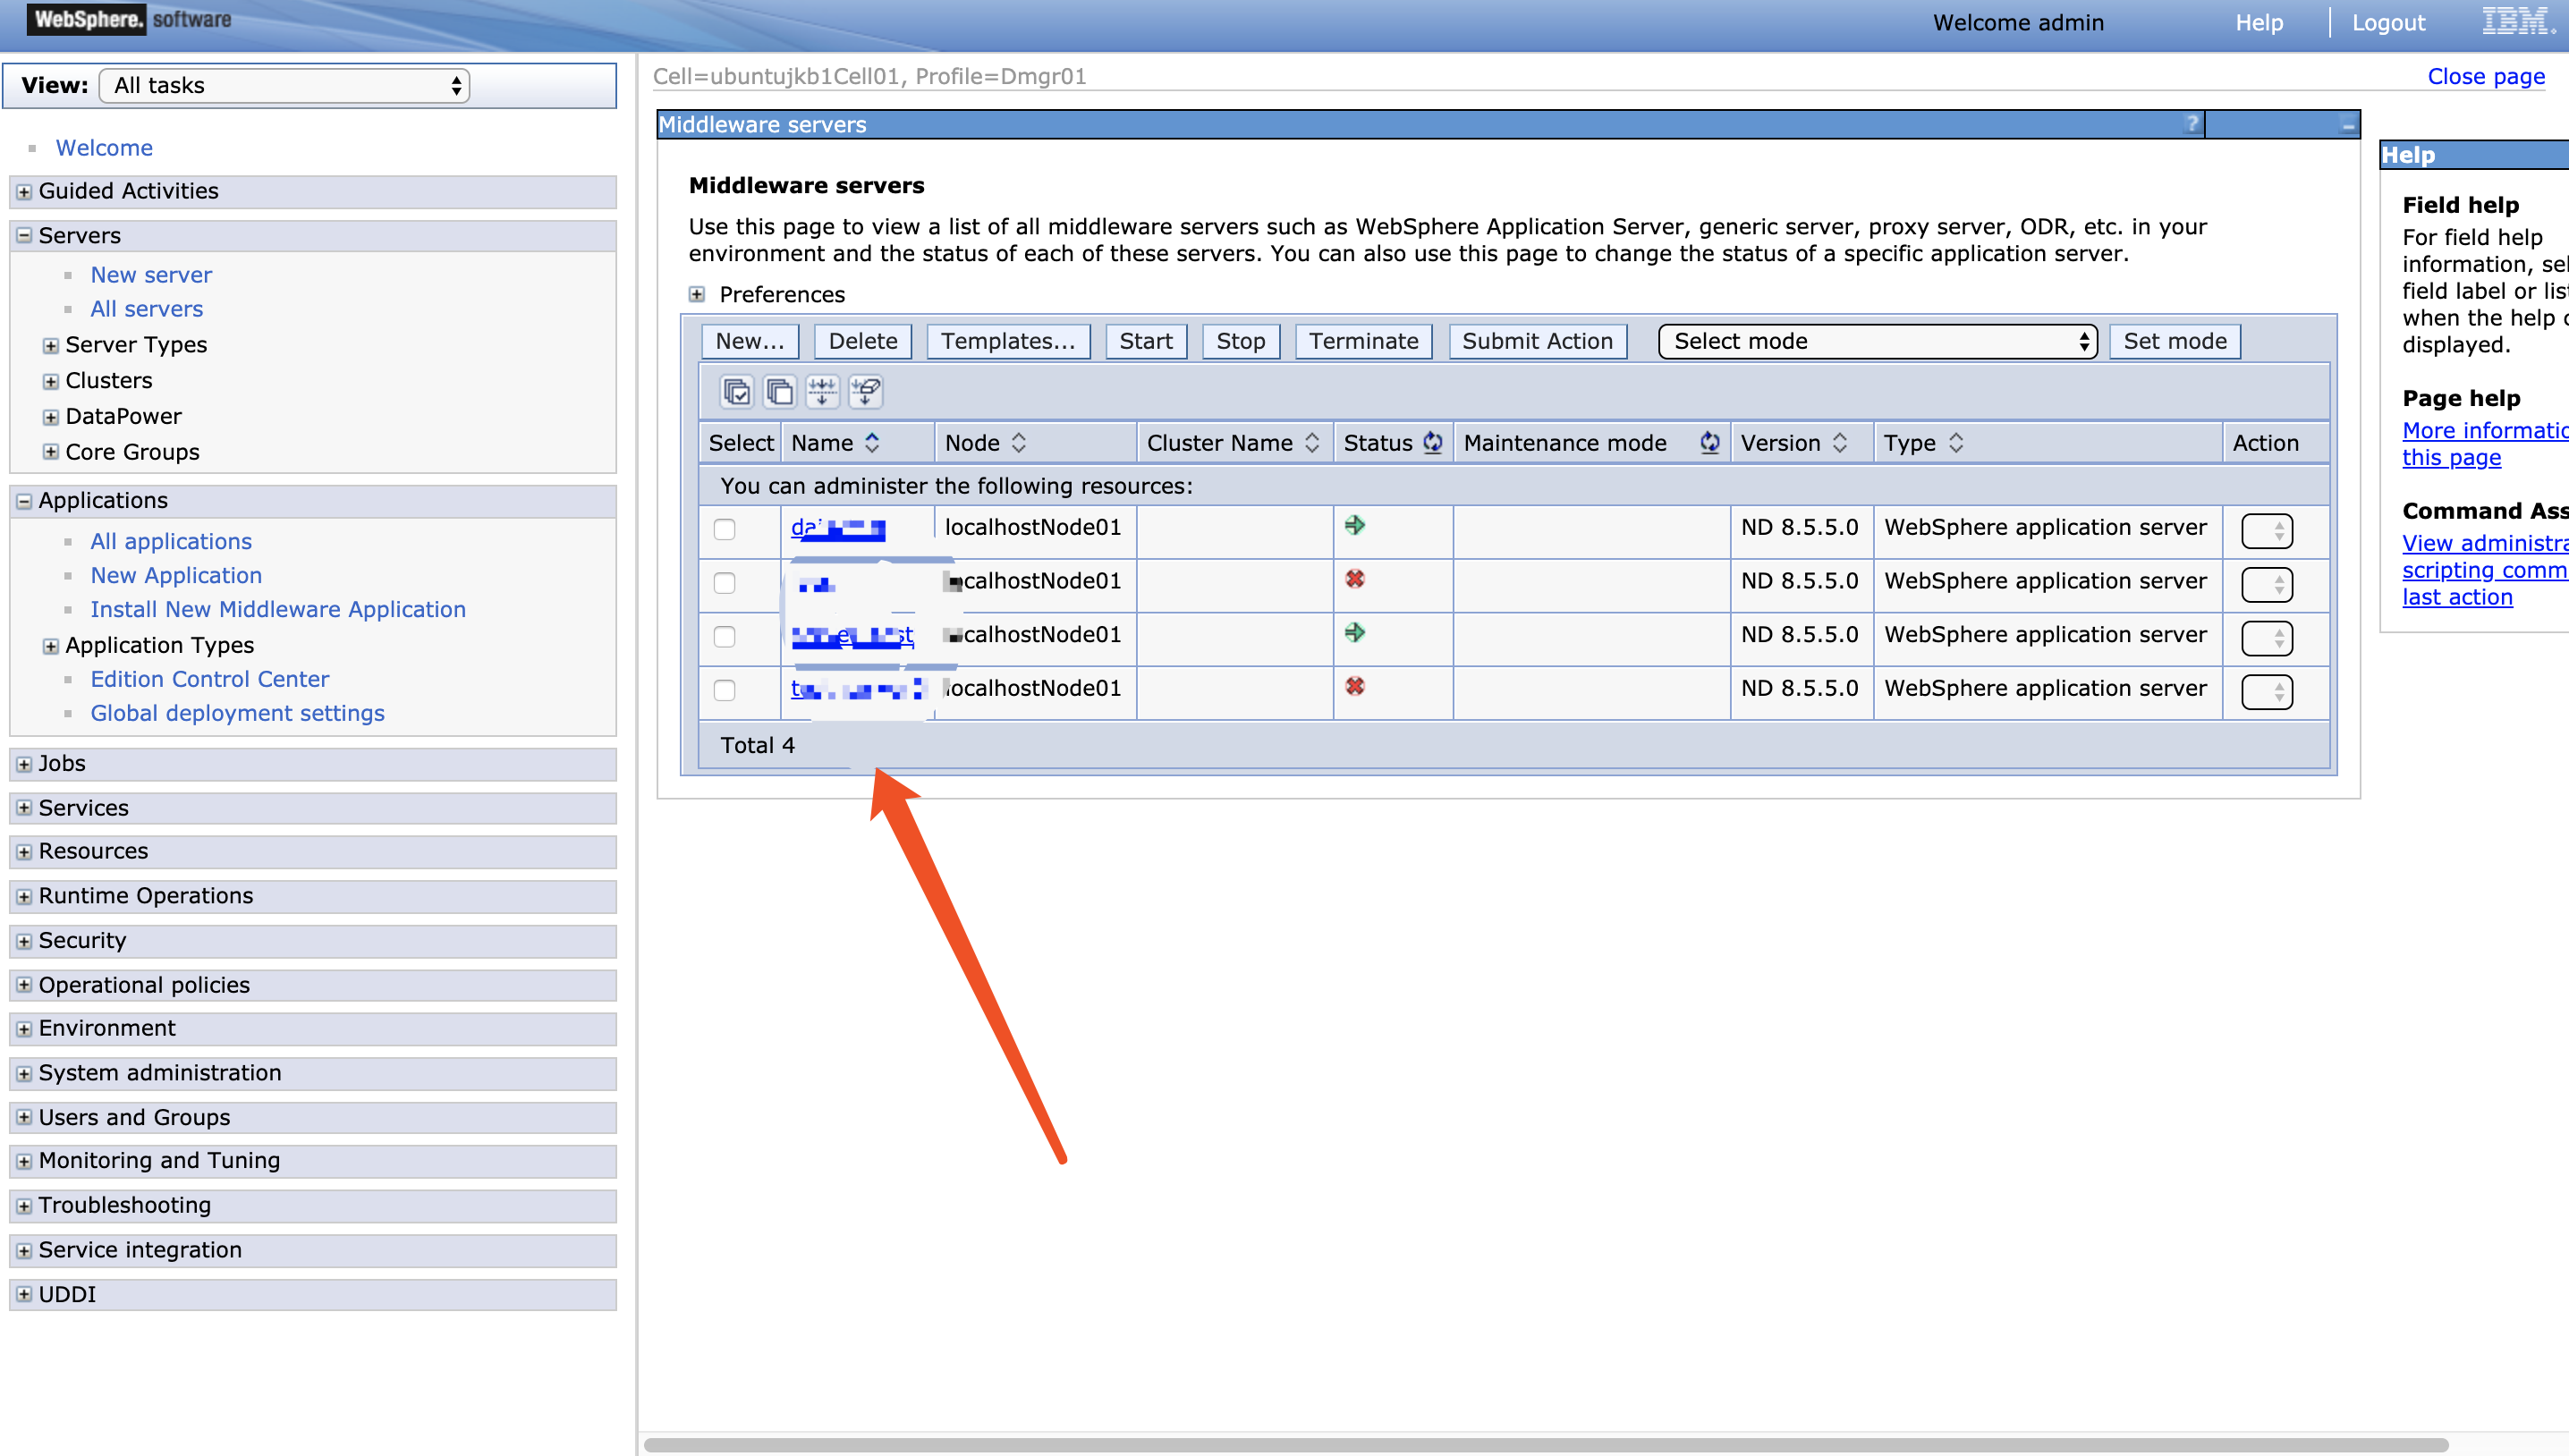The width and height of the screenshot is (2569, 1456).
Task: Click the started status icon in first row
Action: tap(1355, 526)
